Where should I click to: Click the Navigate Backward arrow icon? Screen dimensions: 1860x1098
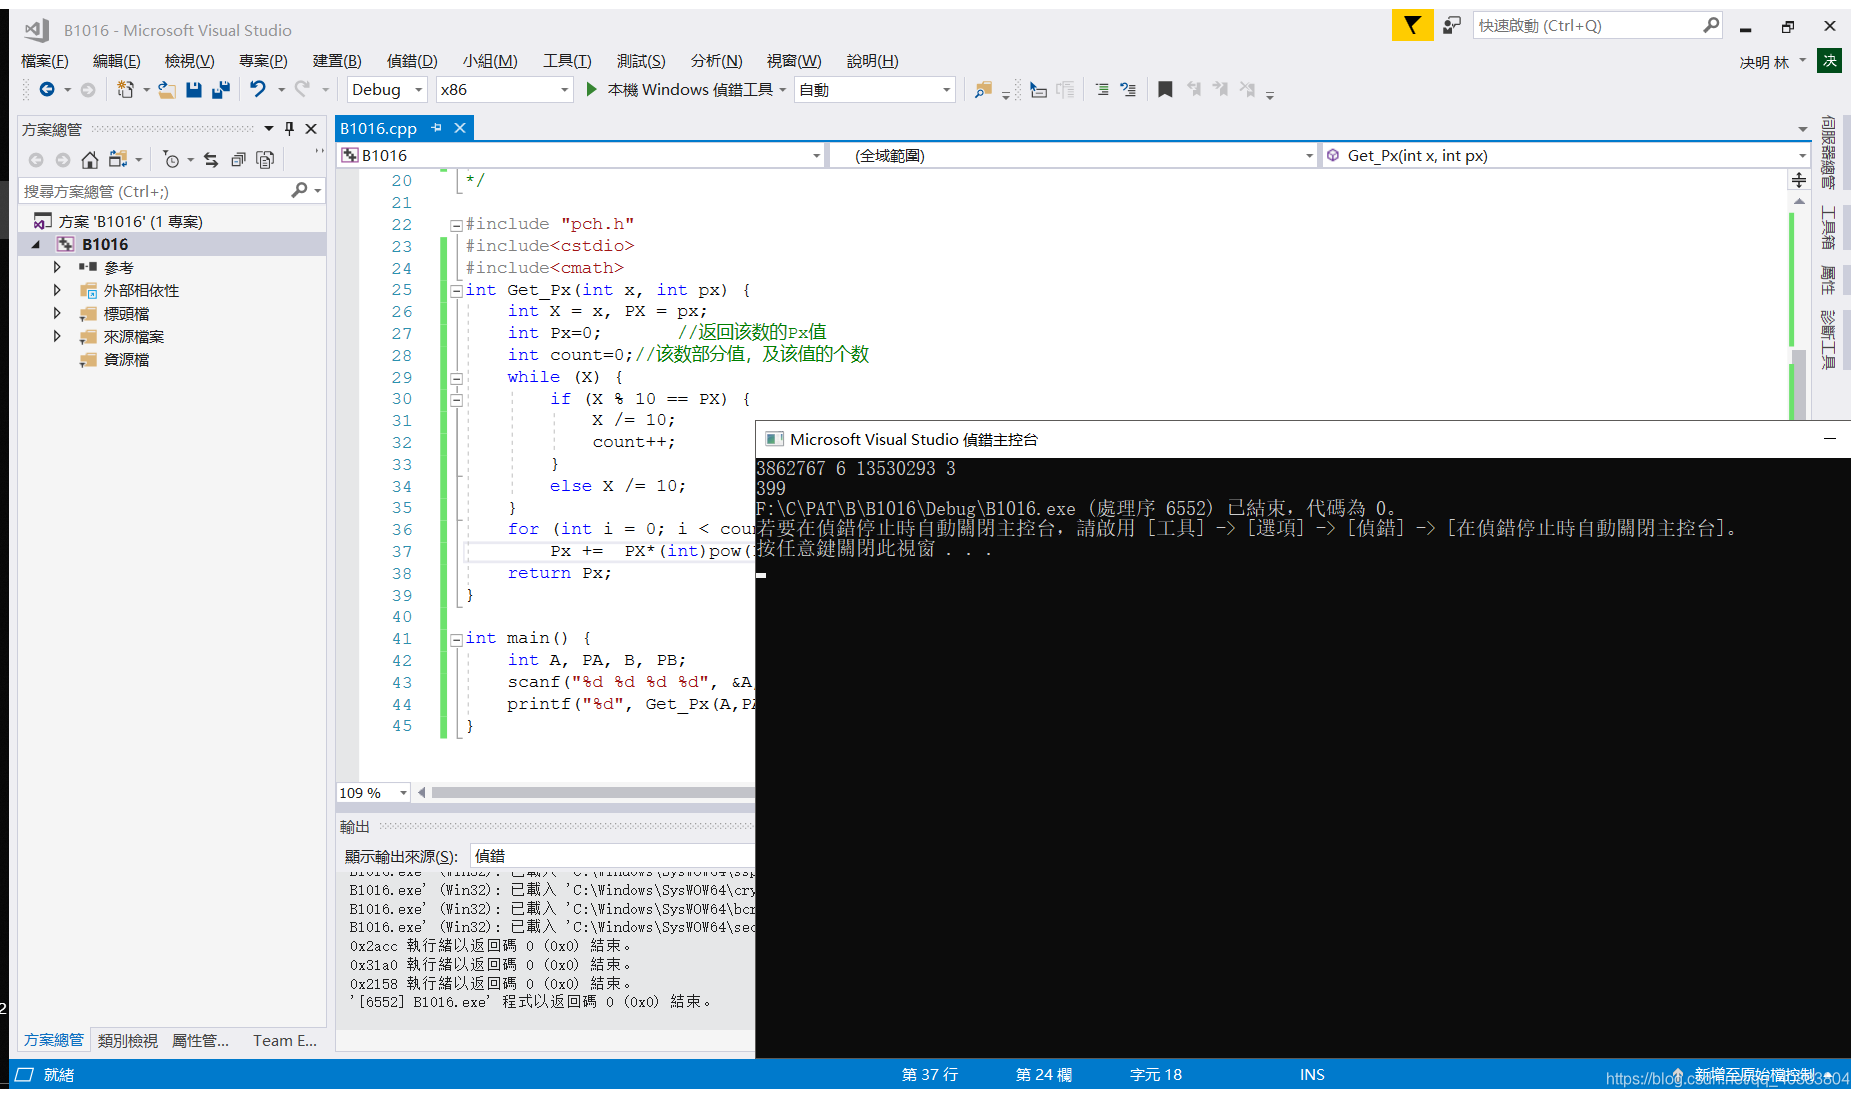(46, 90)
